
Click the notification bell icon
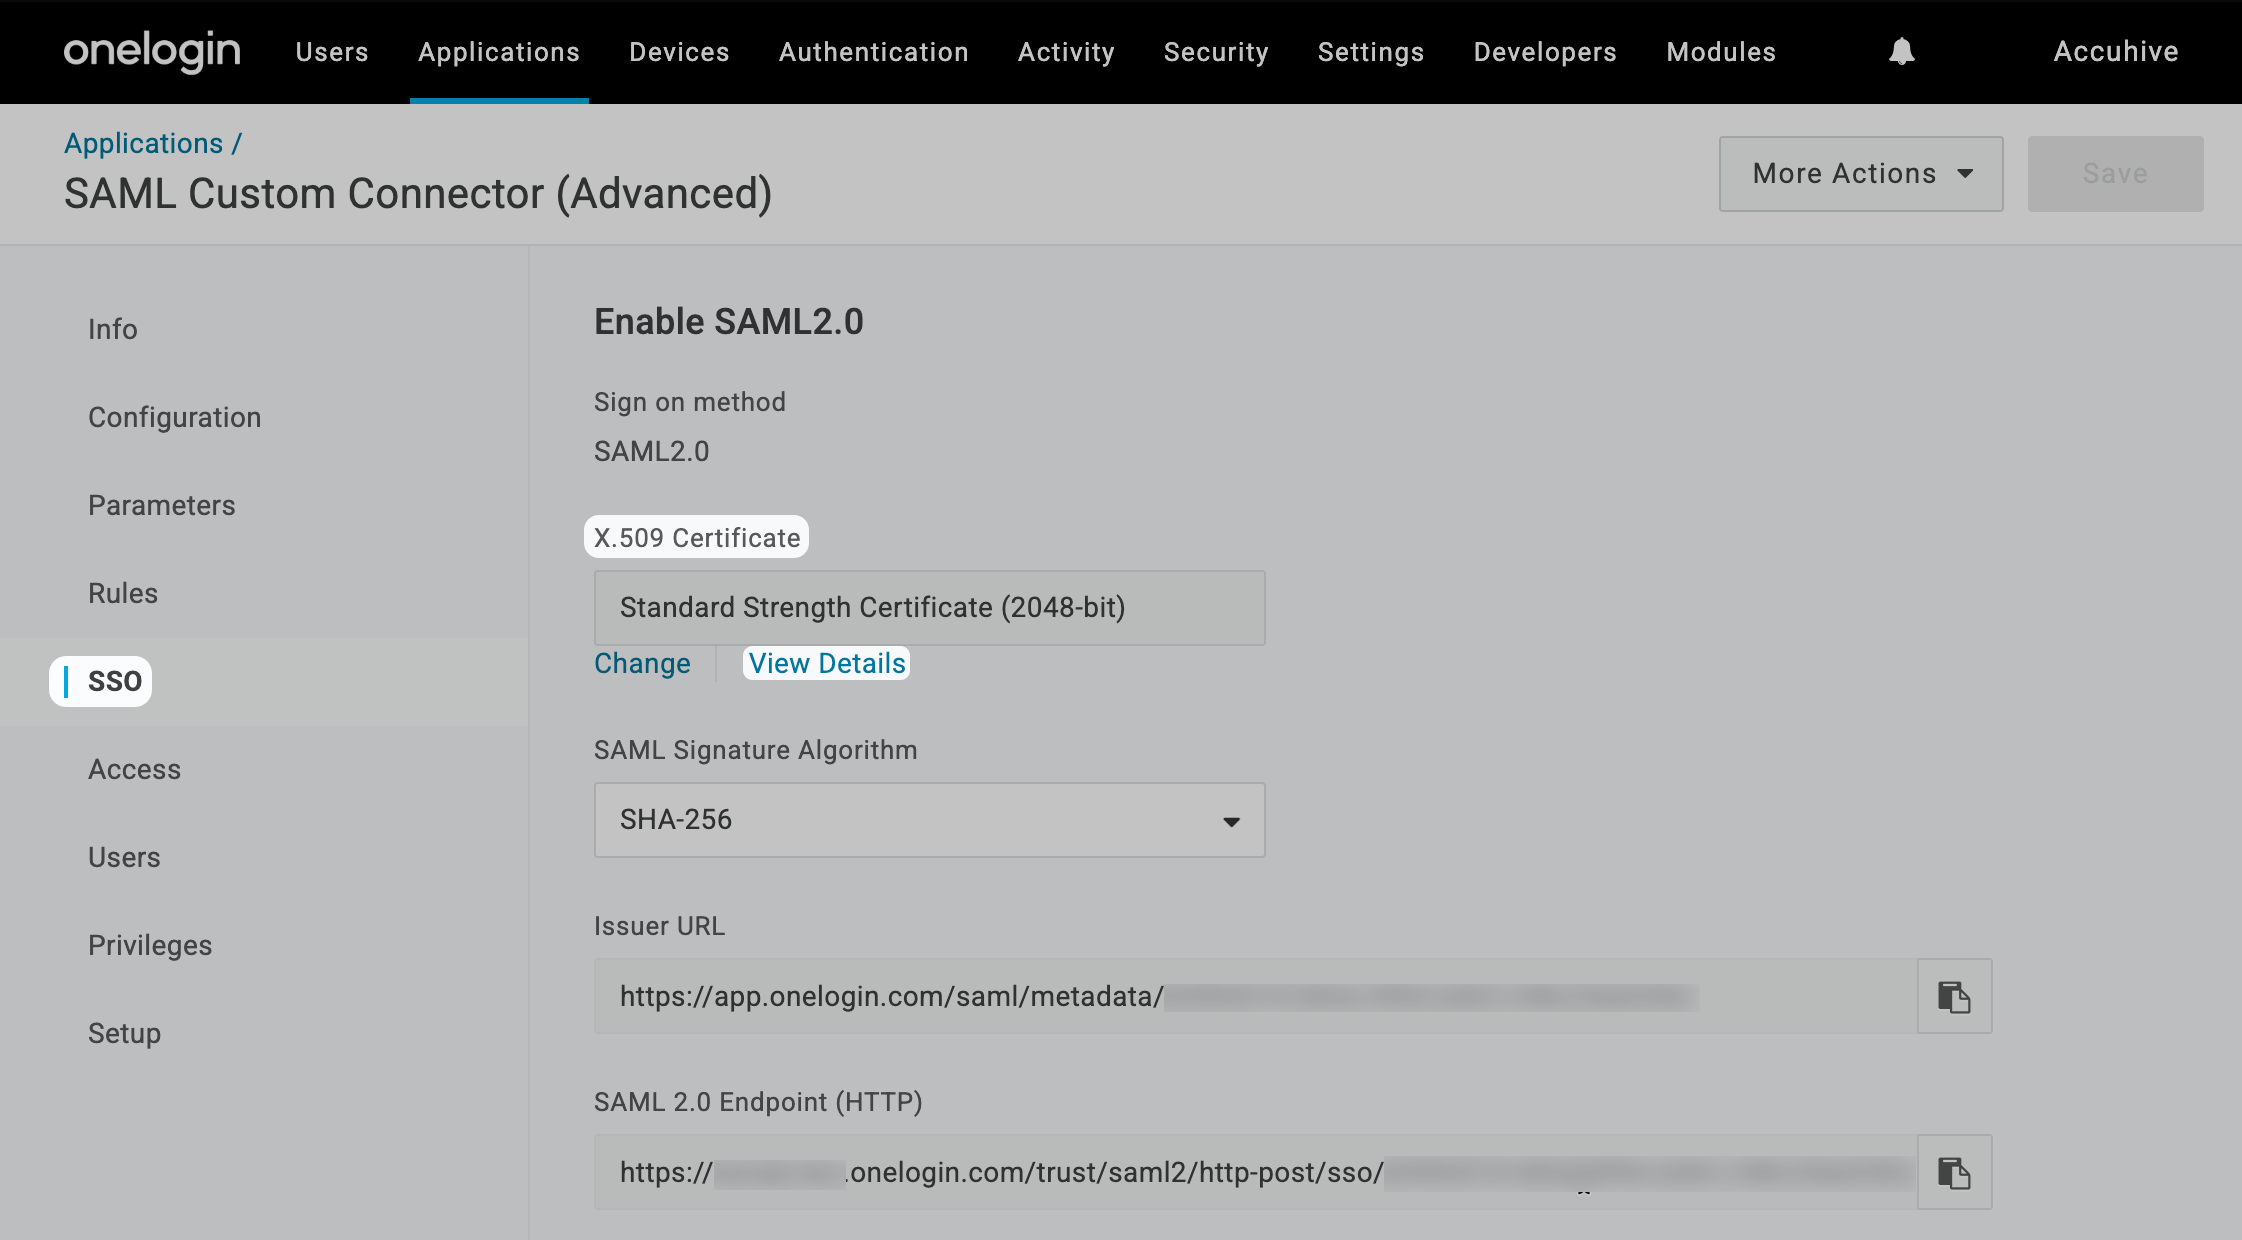point(1901,51)
